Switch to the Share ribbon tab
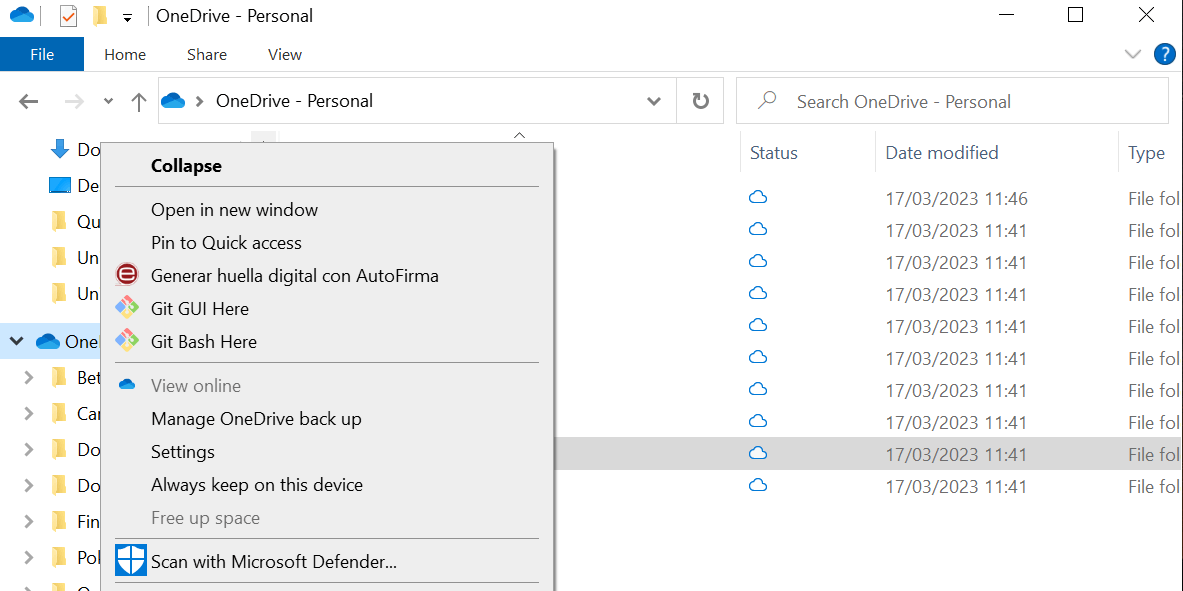This screenshot has height=591, width=1183. (x=207, y=54)
